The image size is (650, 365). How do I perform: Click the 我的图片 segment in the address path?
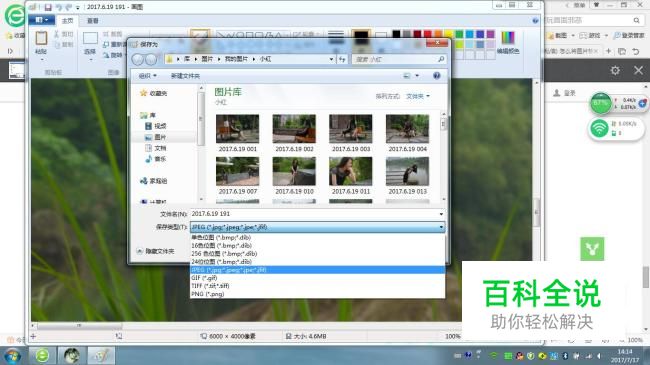click(236, 59)
